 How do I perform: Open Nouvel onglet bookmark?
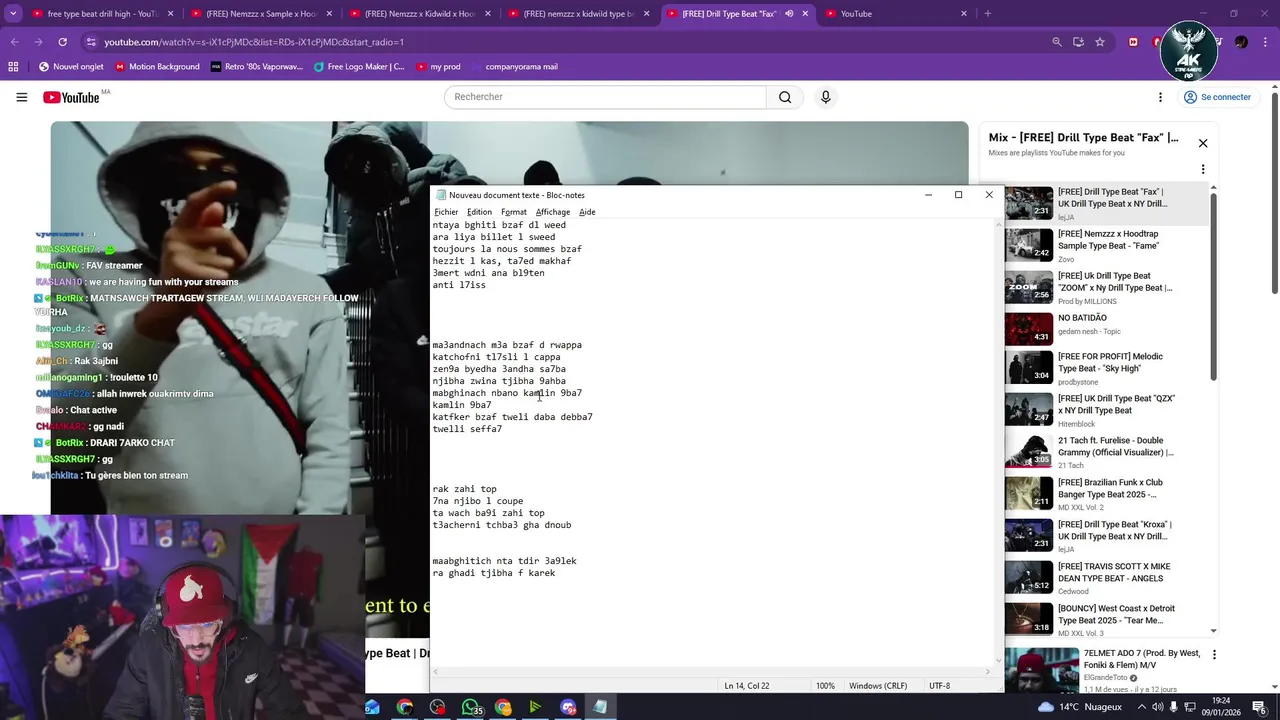71,67
